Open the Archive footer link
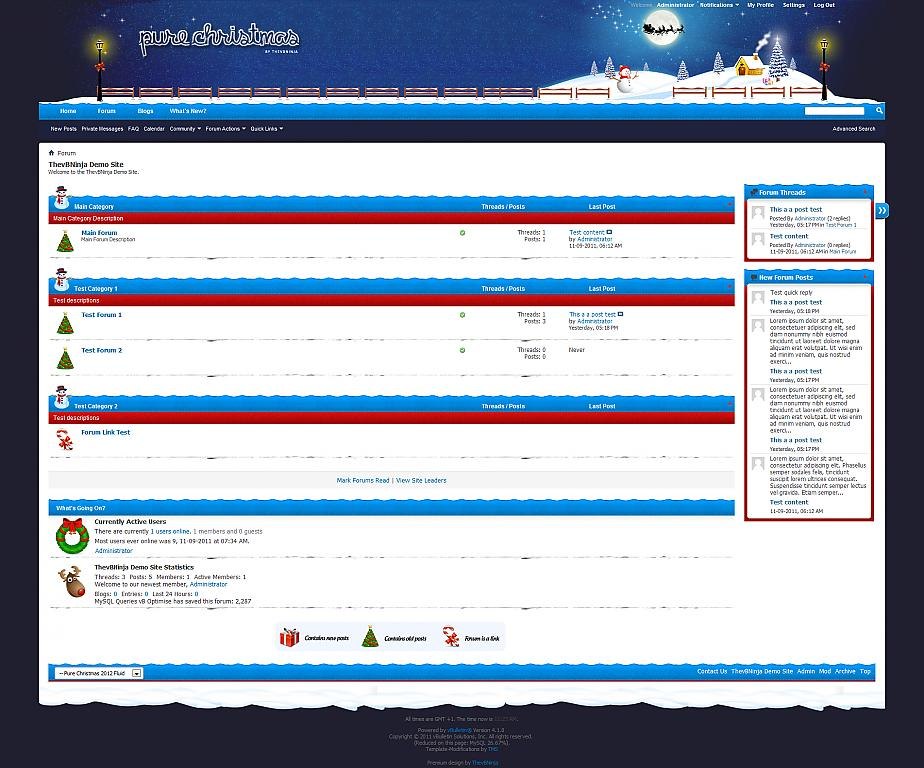Viewport: 924px width, 768px height. click(845, 671)
